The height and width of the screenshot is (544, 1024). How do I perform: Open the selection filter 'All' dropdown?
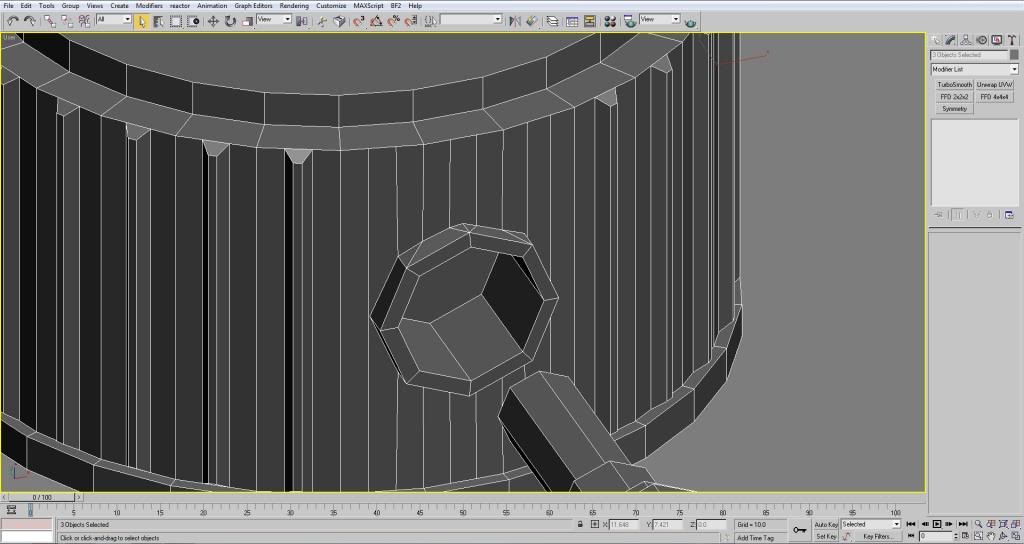pyautogui.click(x=114, y=20)
